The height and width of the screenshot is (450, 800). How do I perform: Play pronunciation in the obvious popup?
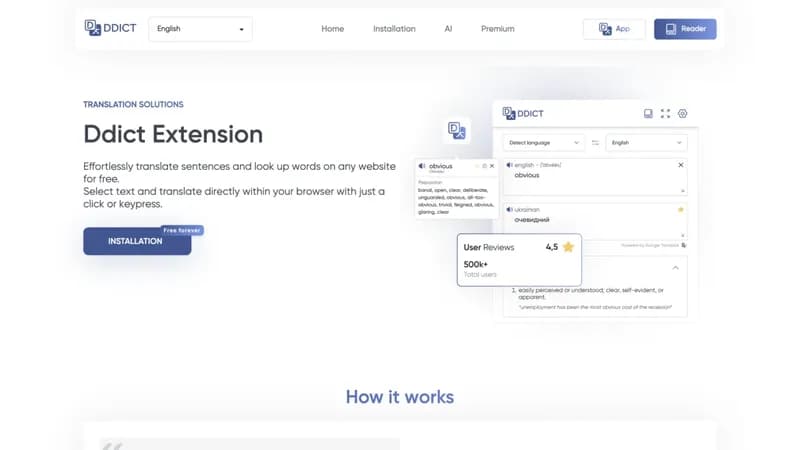[x=422, y=166]
